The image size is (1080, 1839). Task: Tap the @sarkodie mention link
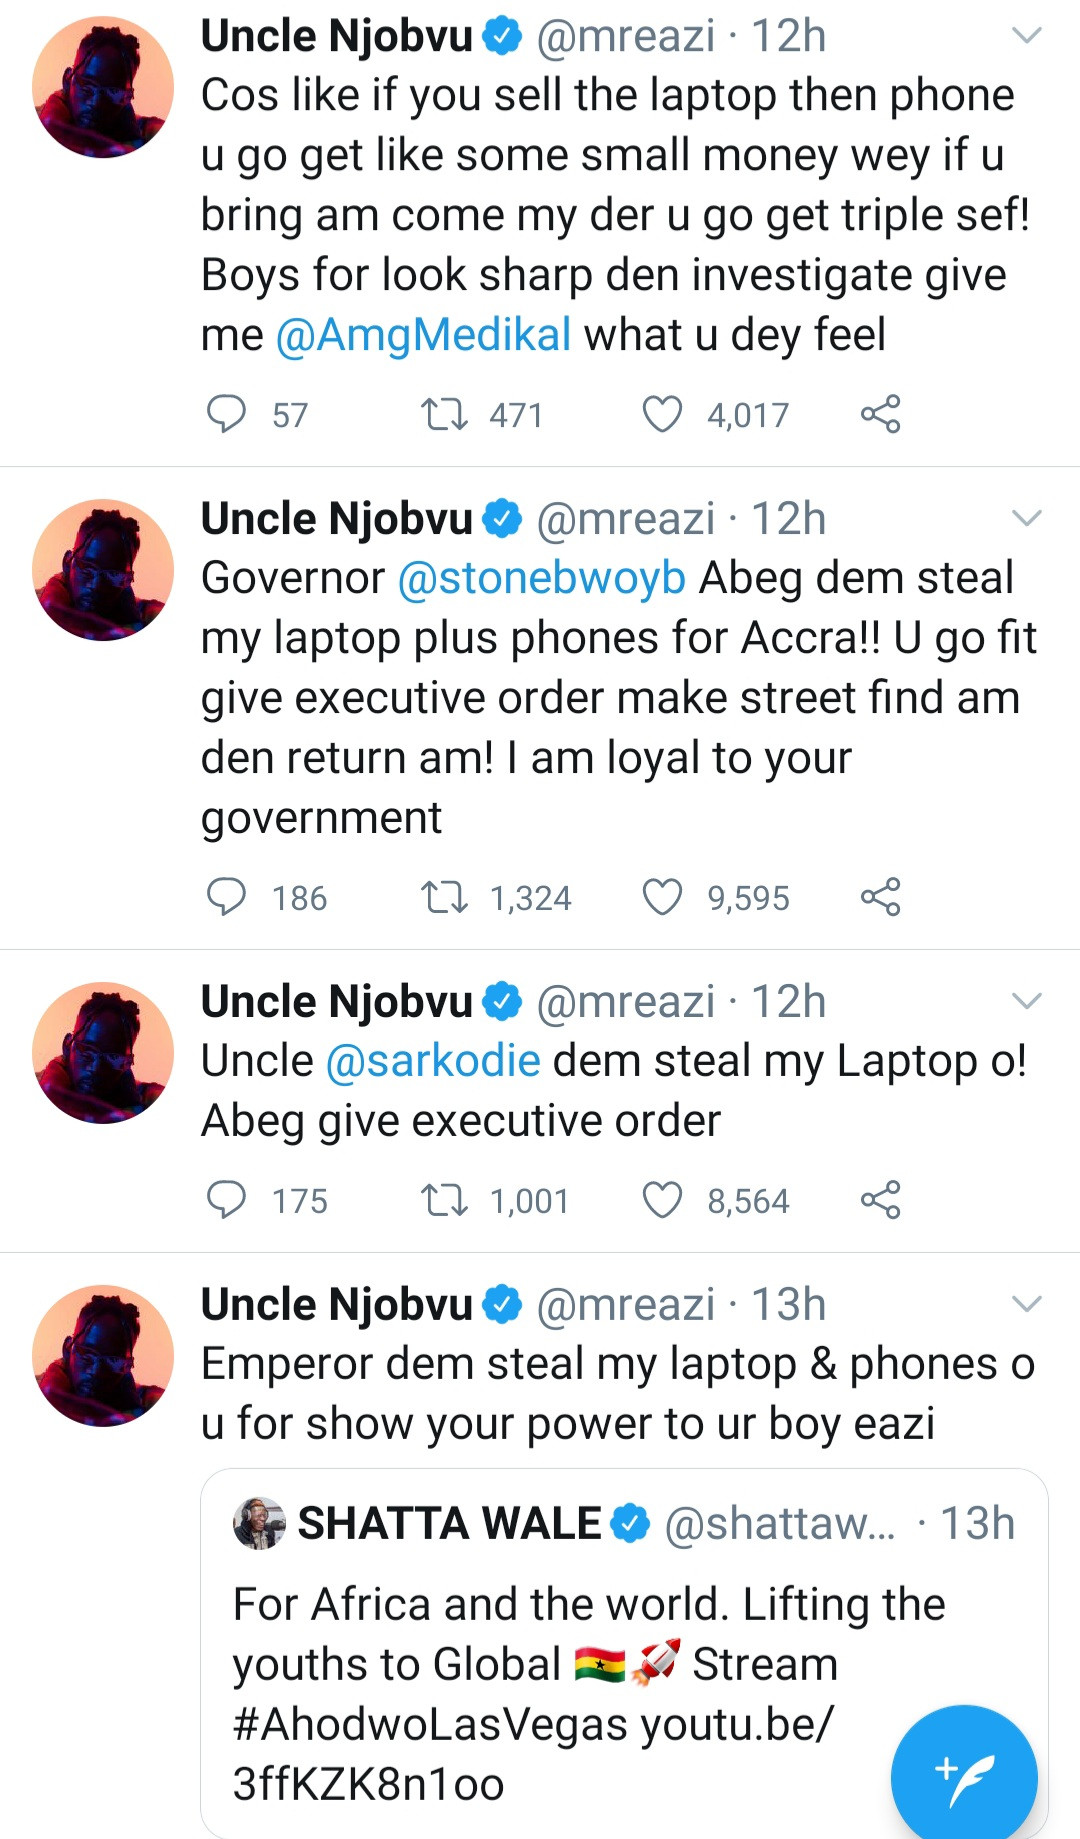(433, 1061)
